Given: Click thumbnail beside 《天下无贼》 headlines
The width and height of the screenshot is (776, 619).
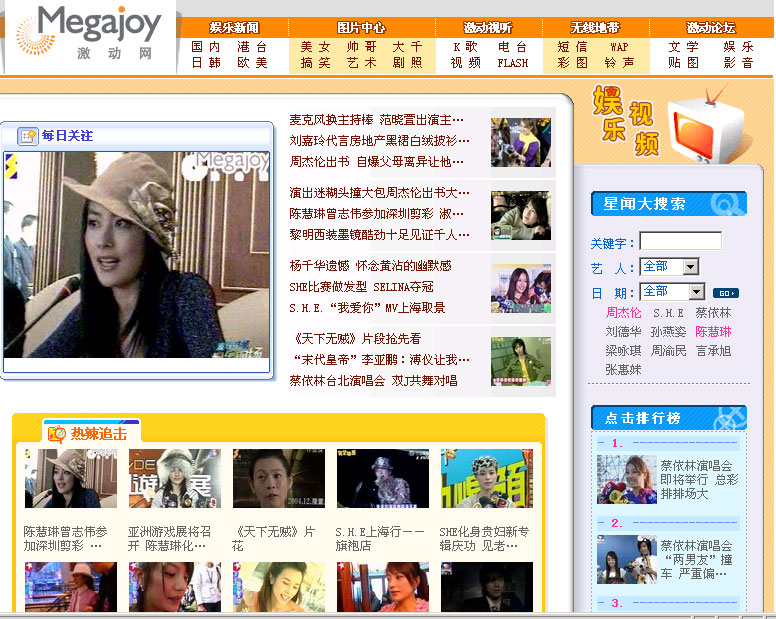Looking at the screenshot, I should 521,361.
